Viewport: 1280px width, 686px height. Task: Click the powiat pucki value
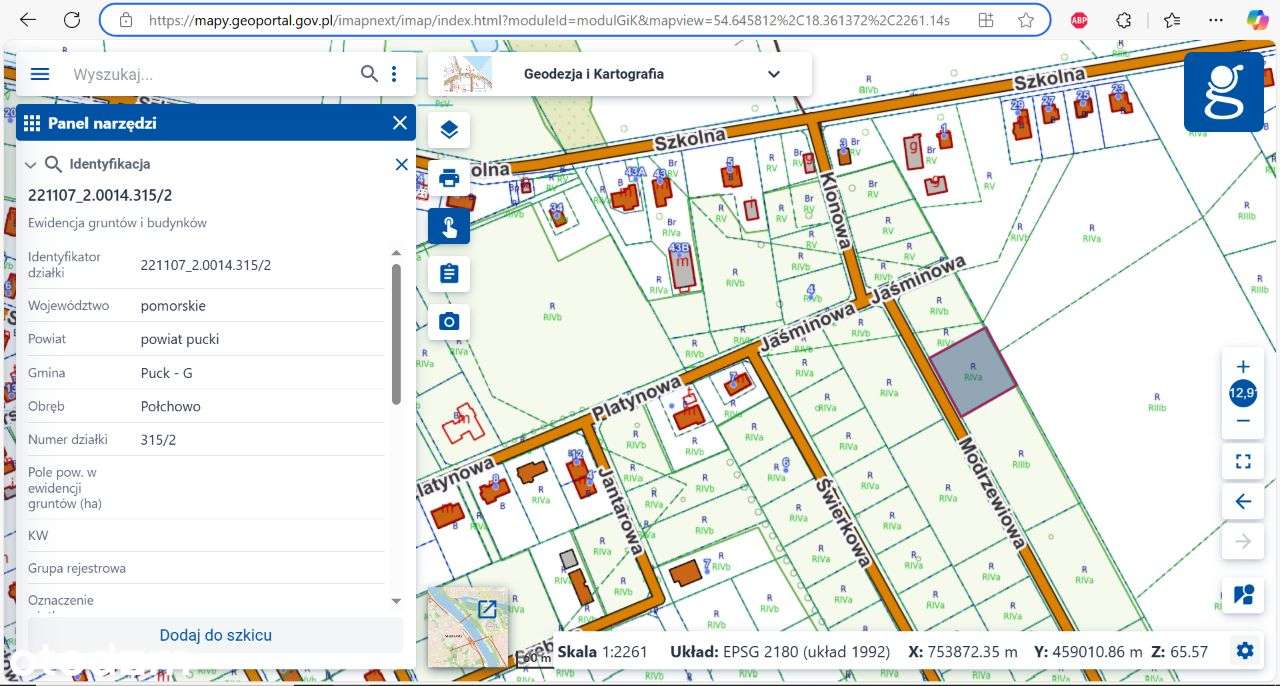click(x=180, y=339)
